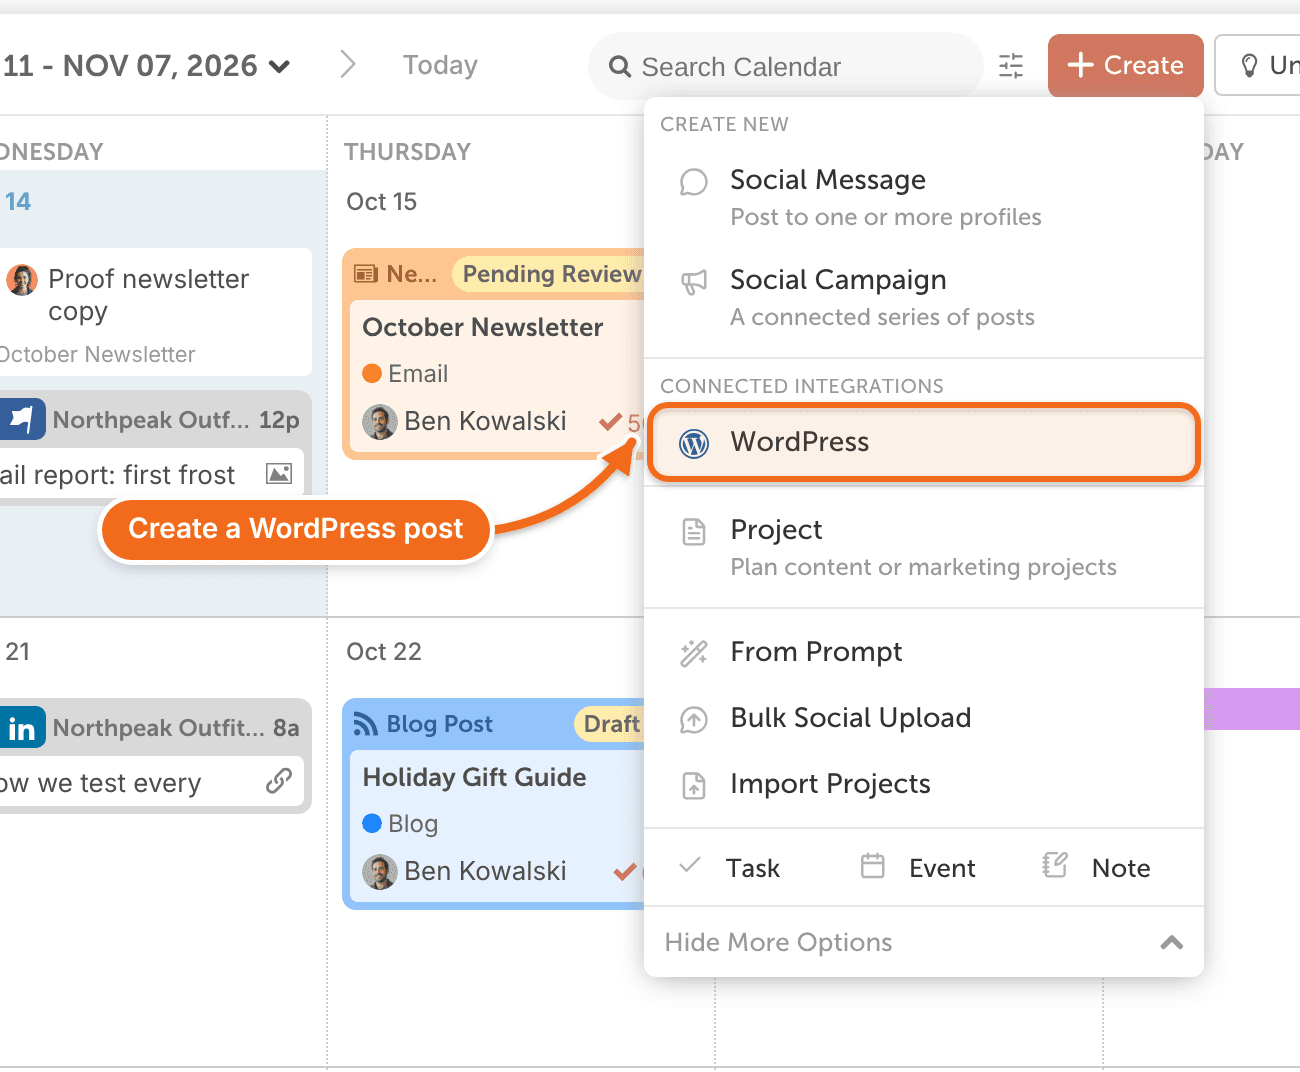Select the Event option

[x=918, y=867]
